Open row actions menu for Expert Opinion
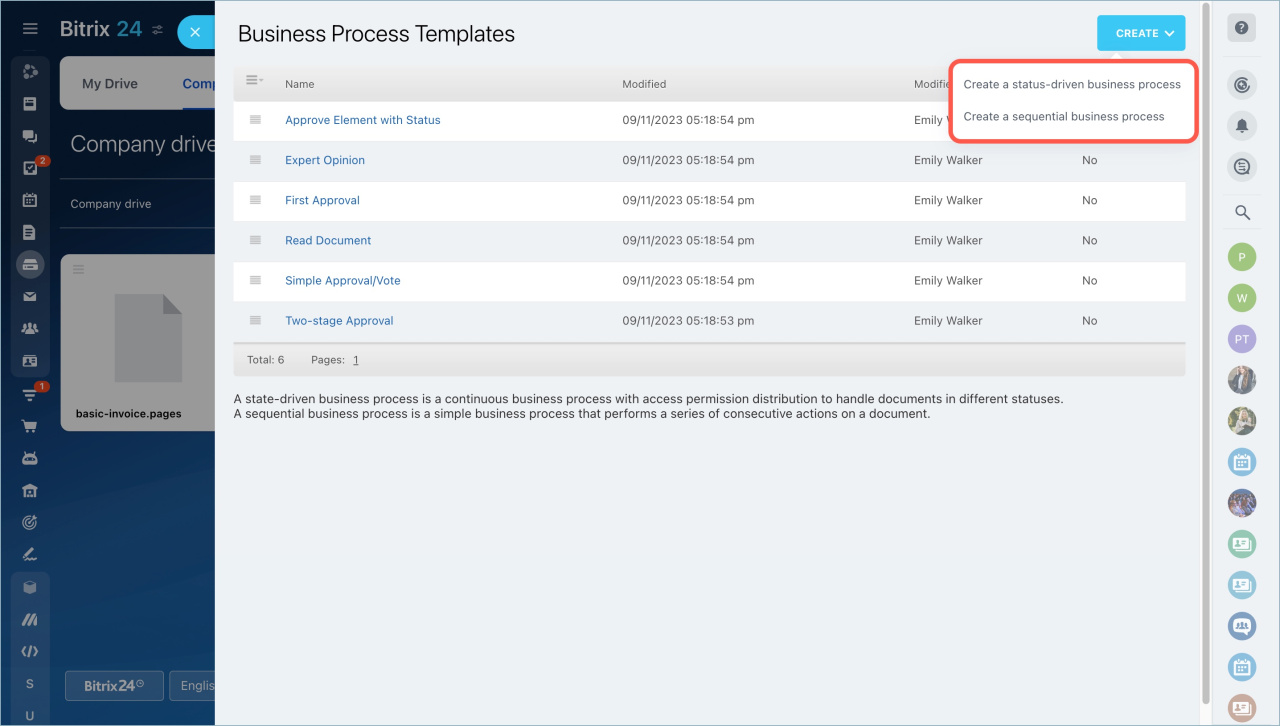 point(255,160)
